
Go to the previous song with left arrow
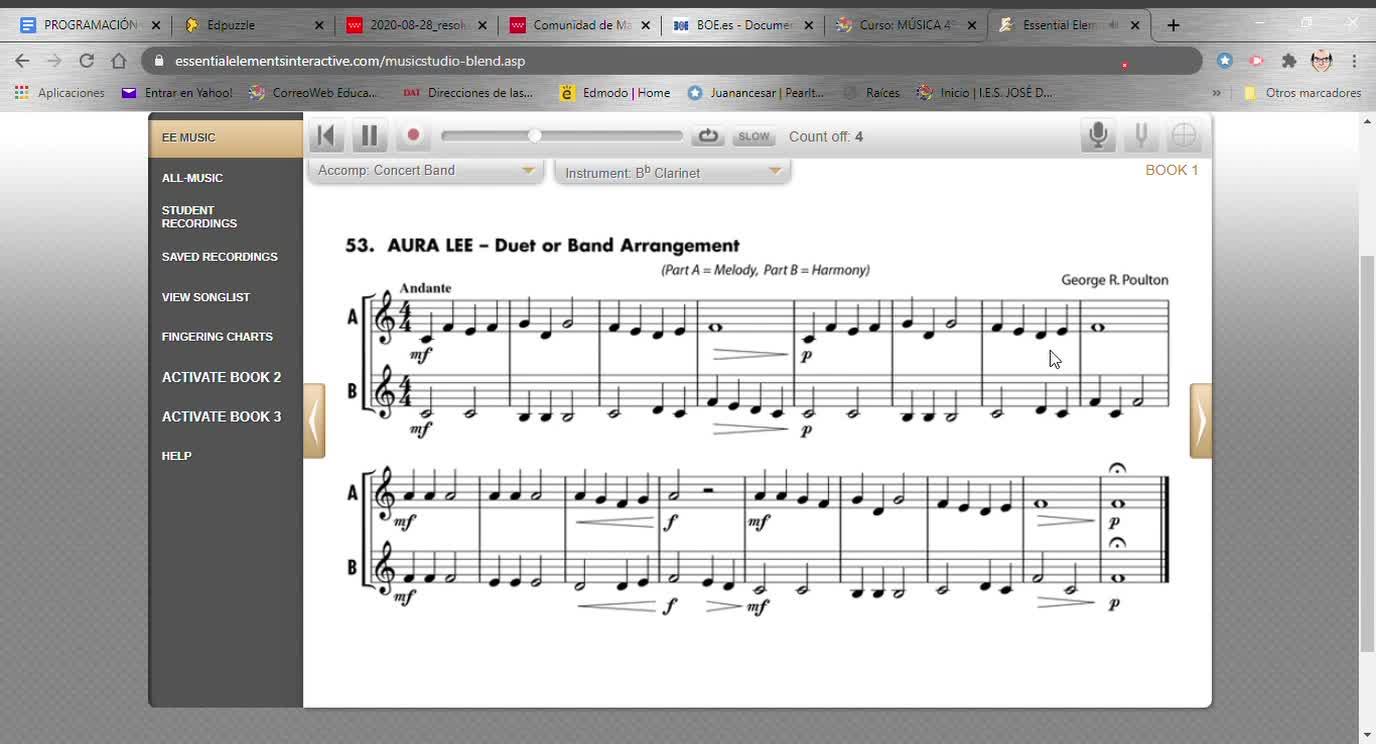(x=314, y=421)
